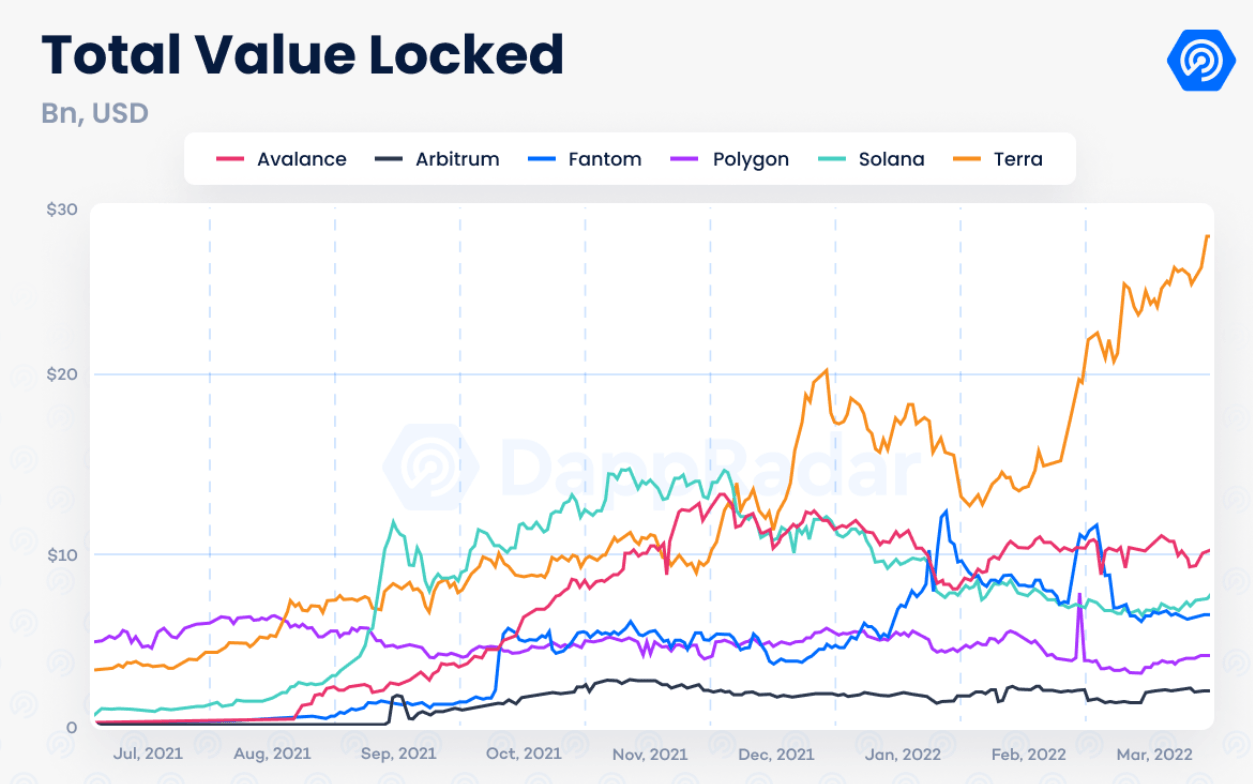Viewport: 1253px width, 784px height.
Task: Toggle the Arbitrum legend entry
Action: coord(437,159)
